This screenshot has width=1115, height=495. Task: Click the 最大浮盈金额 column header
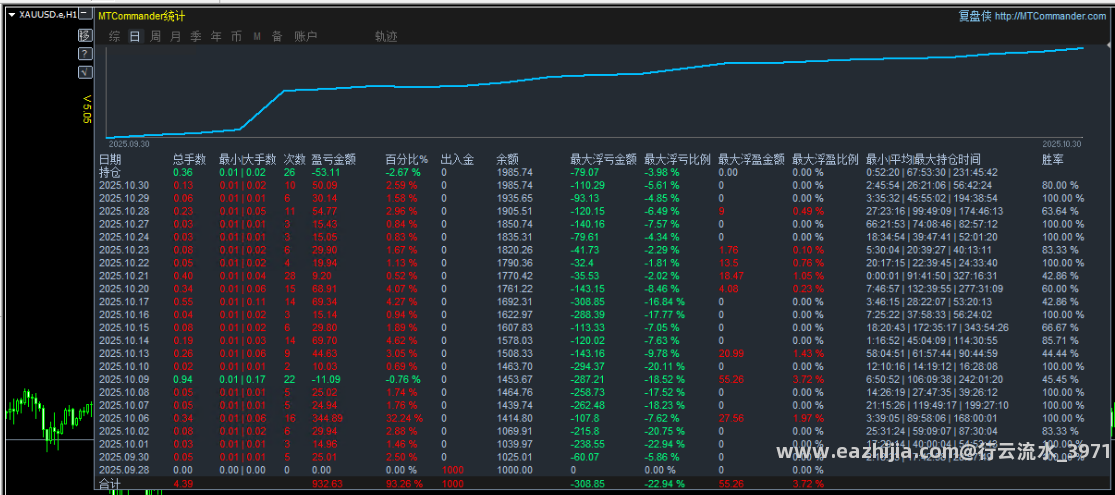tap(751, 159)
